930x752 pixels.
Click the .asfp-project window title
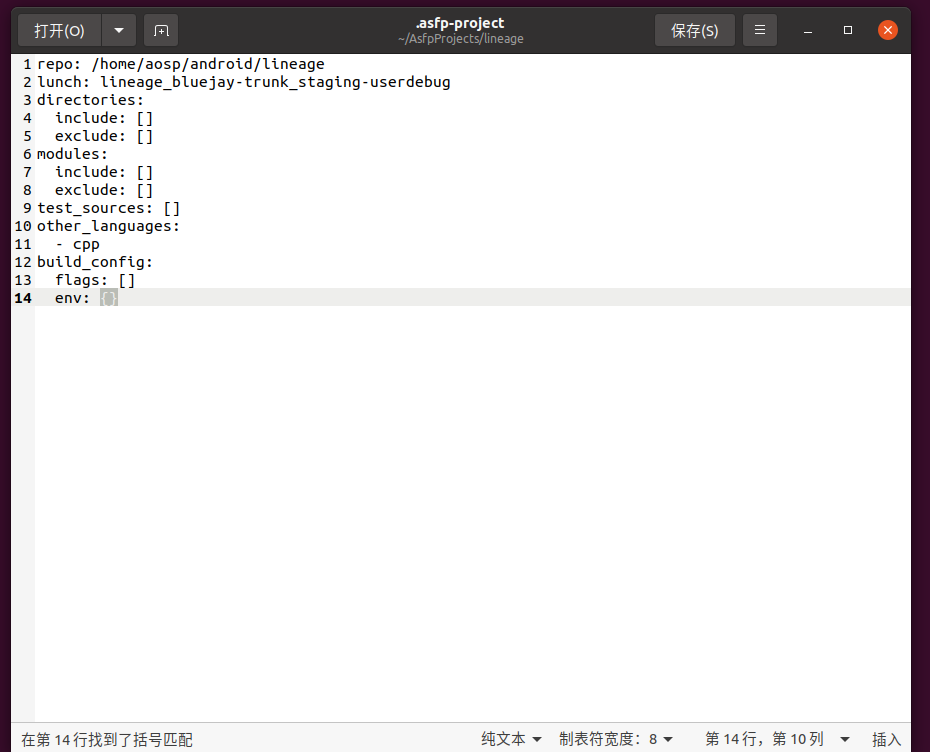(460, 23)
